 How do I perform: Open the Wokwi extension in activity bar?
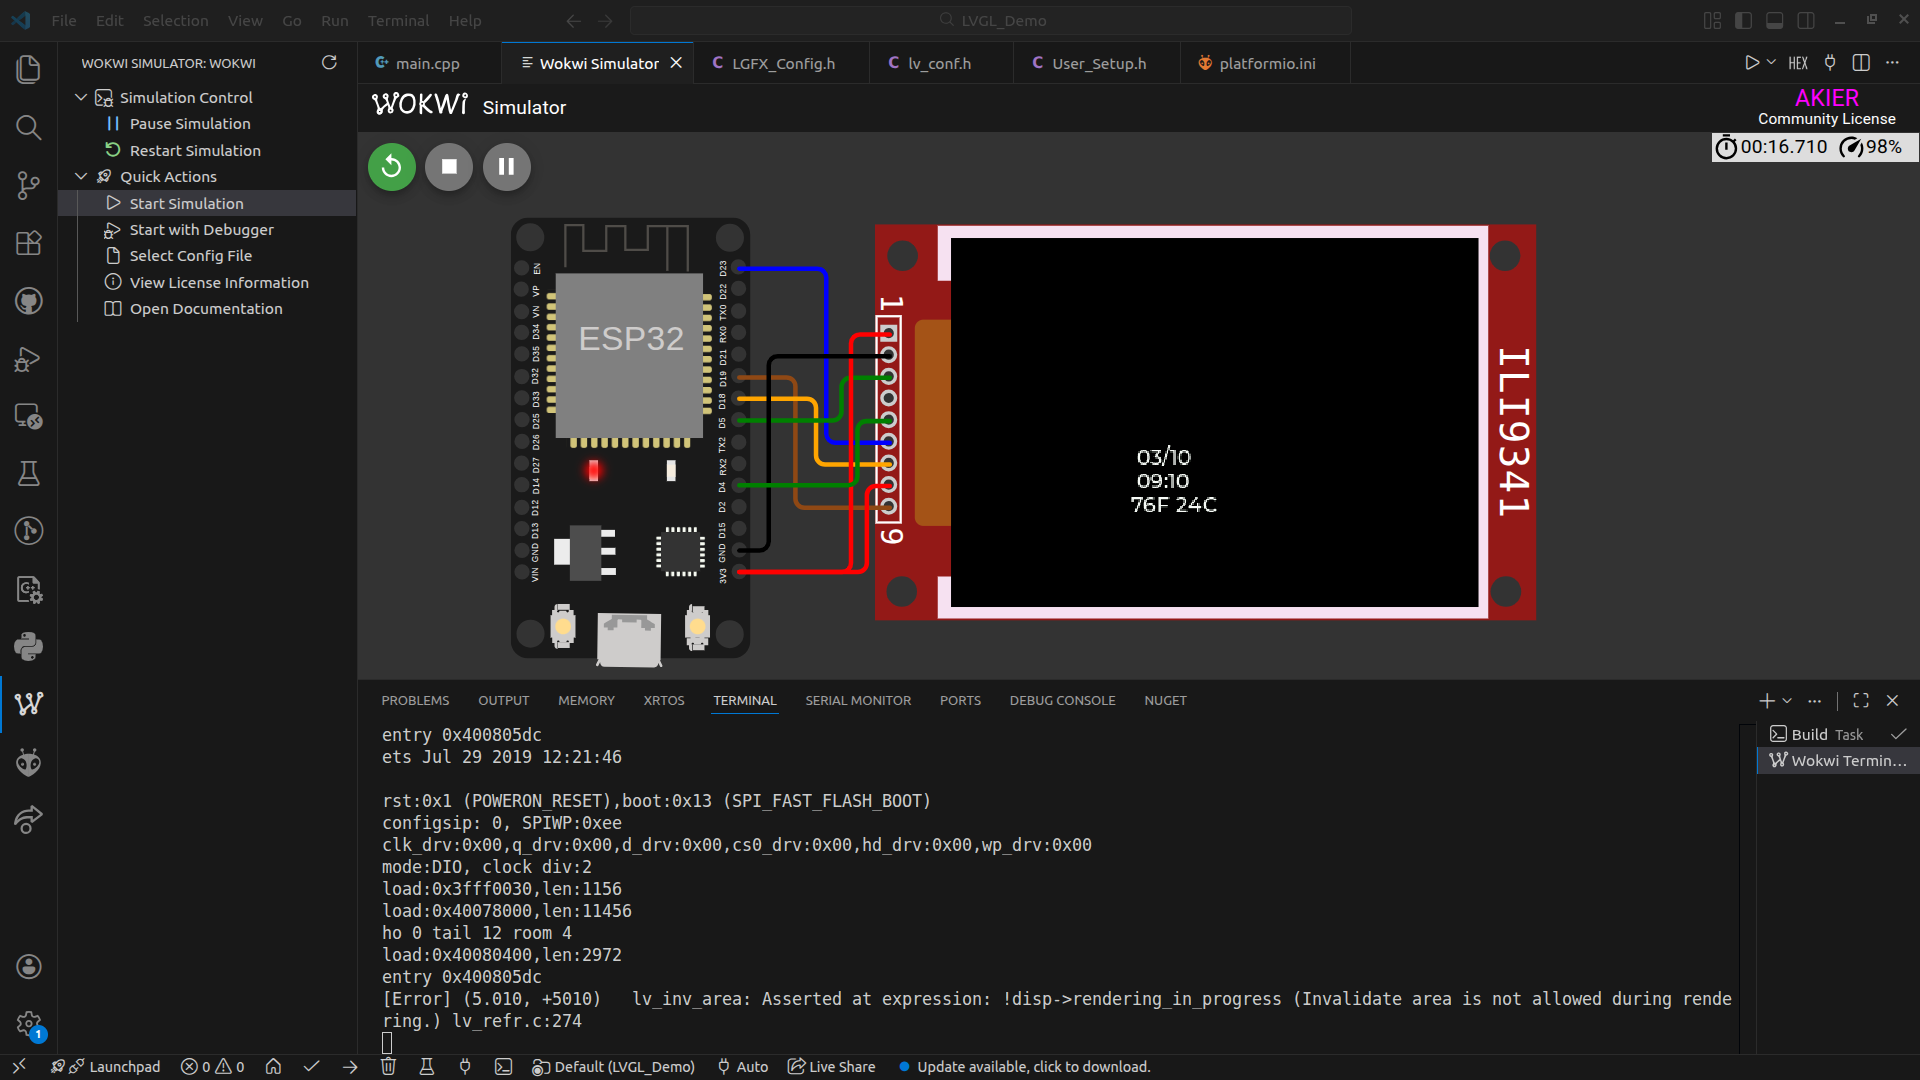(x=29, y=704)
